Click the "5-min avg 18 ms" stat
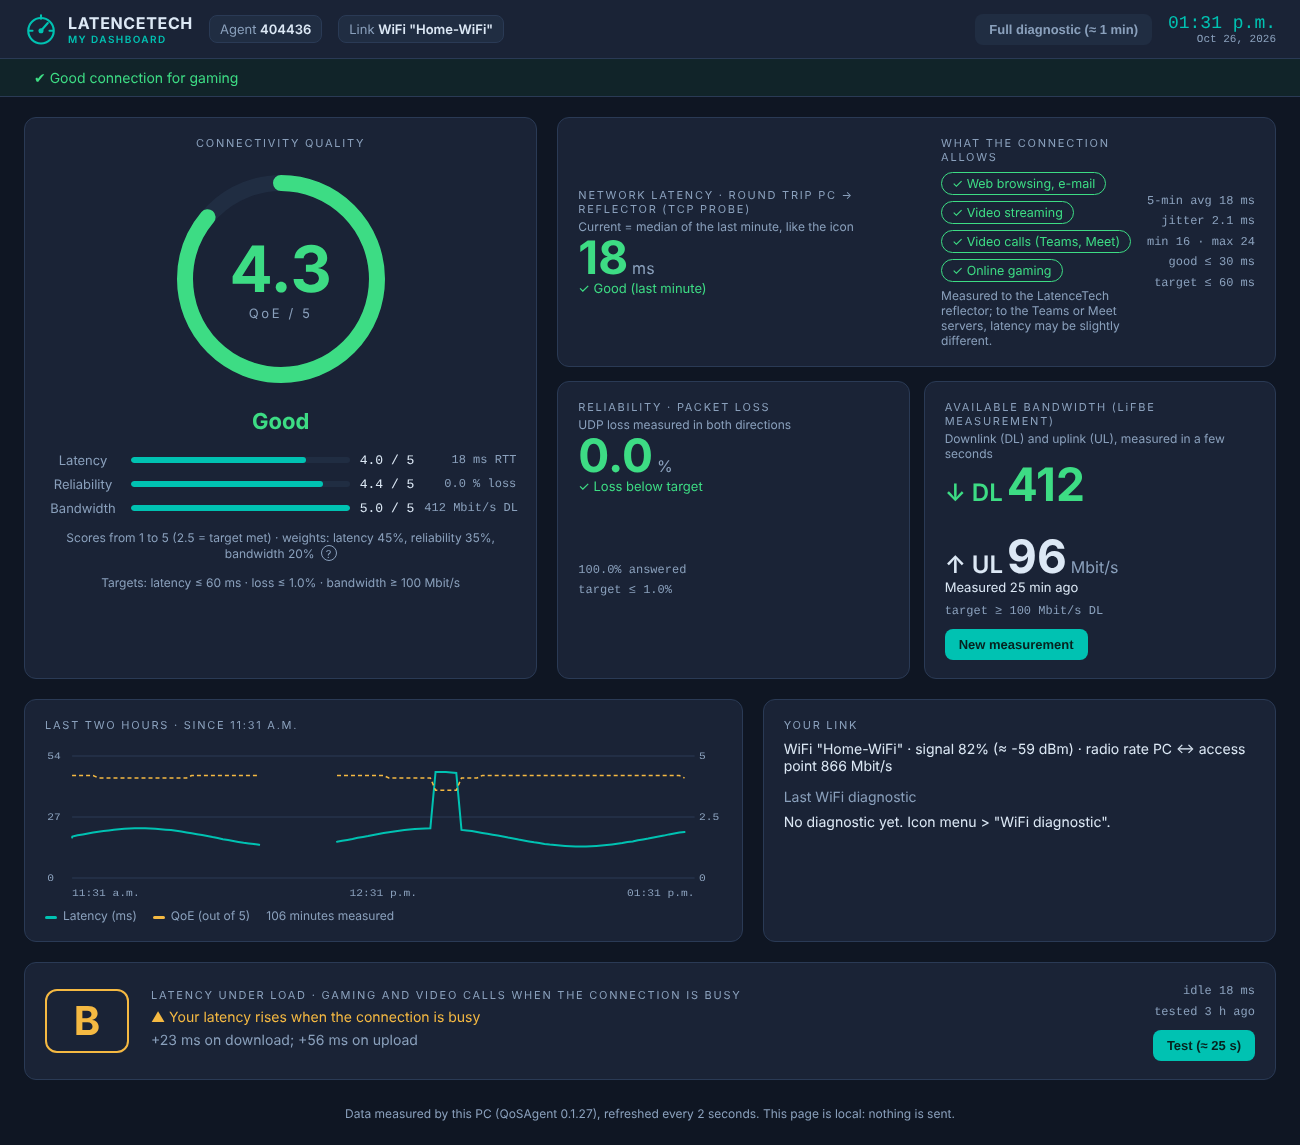This screenshot has height=1145, width=1300. [1201, 200]
